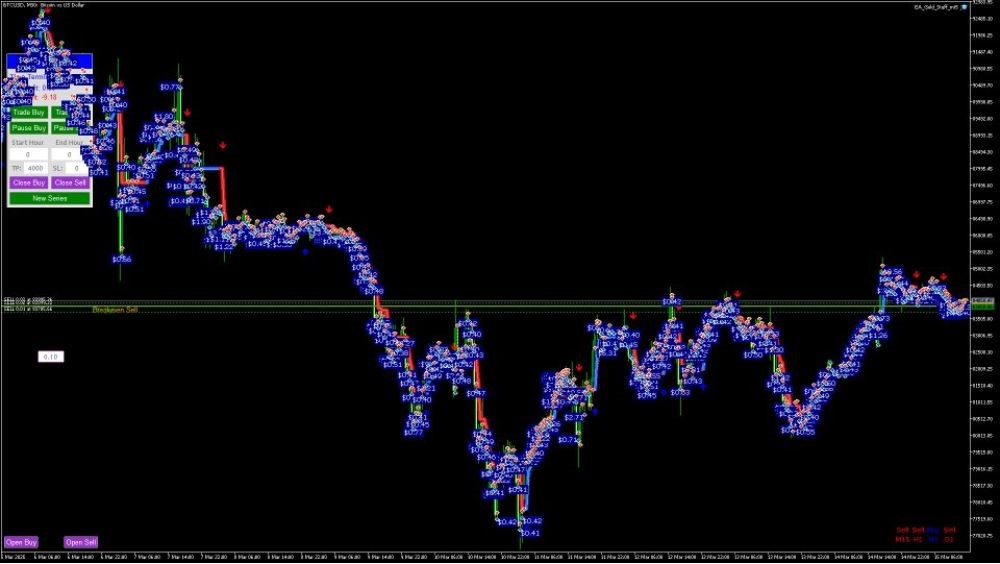The width and height of the screenshot is (1000, 564).
Task: Click the TP value field showing 4000
Action: [x=35, y=168]
